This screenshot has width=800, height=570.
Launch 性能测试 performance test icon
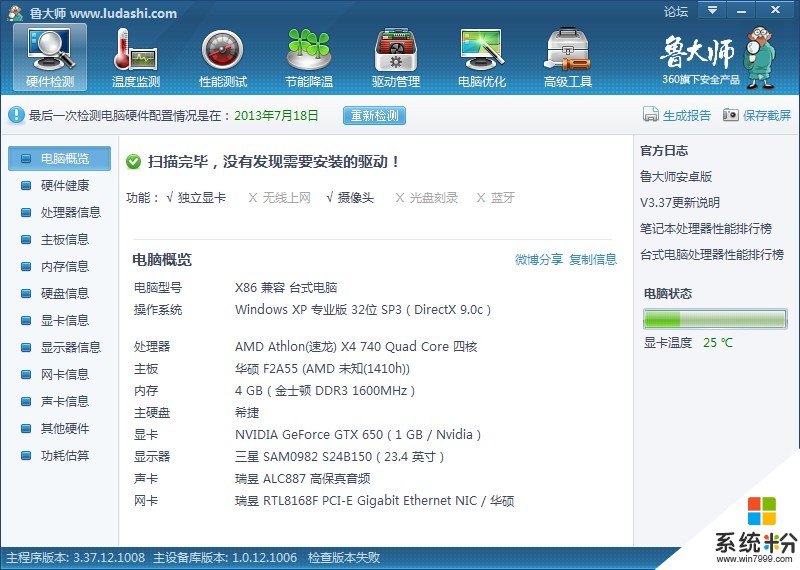222,50
